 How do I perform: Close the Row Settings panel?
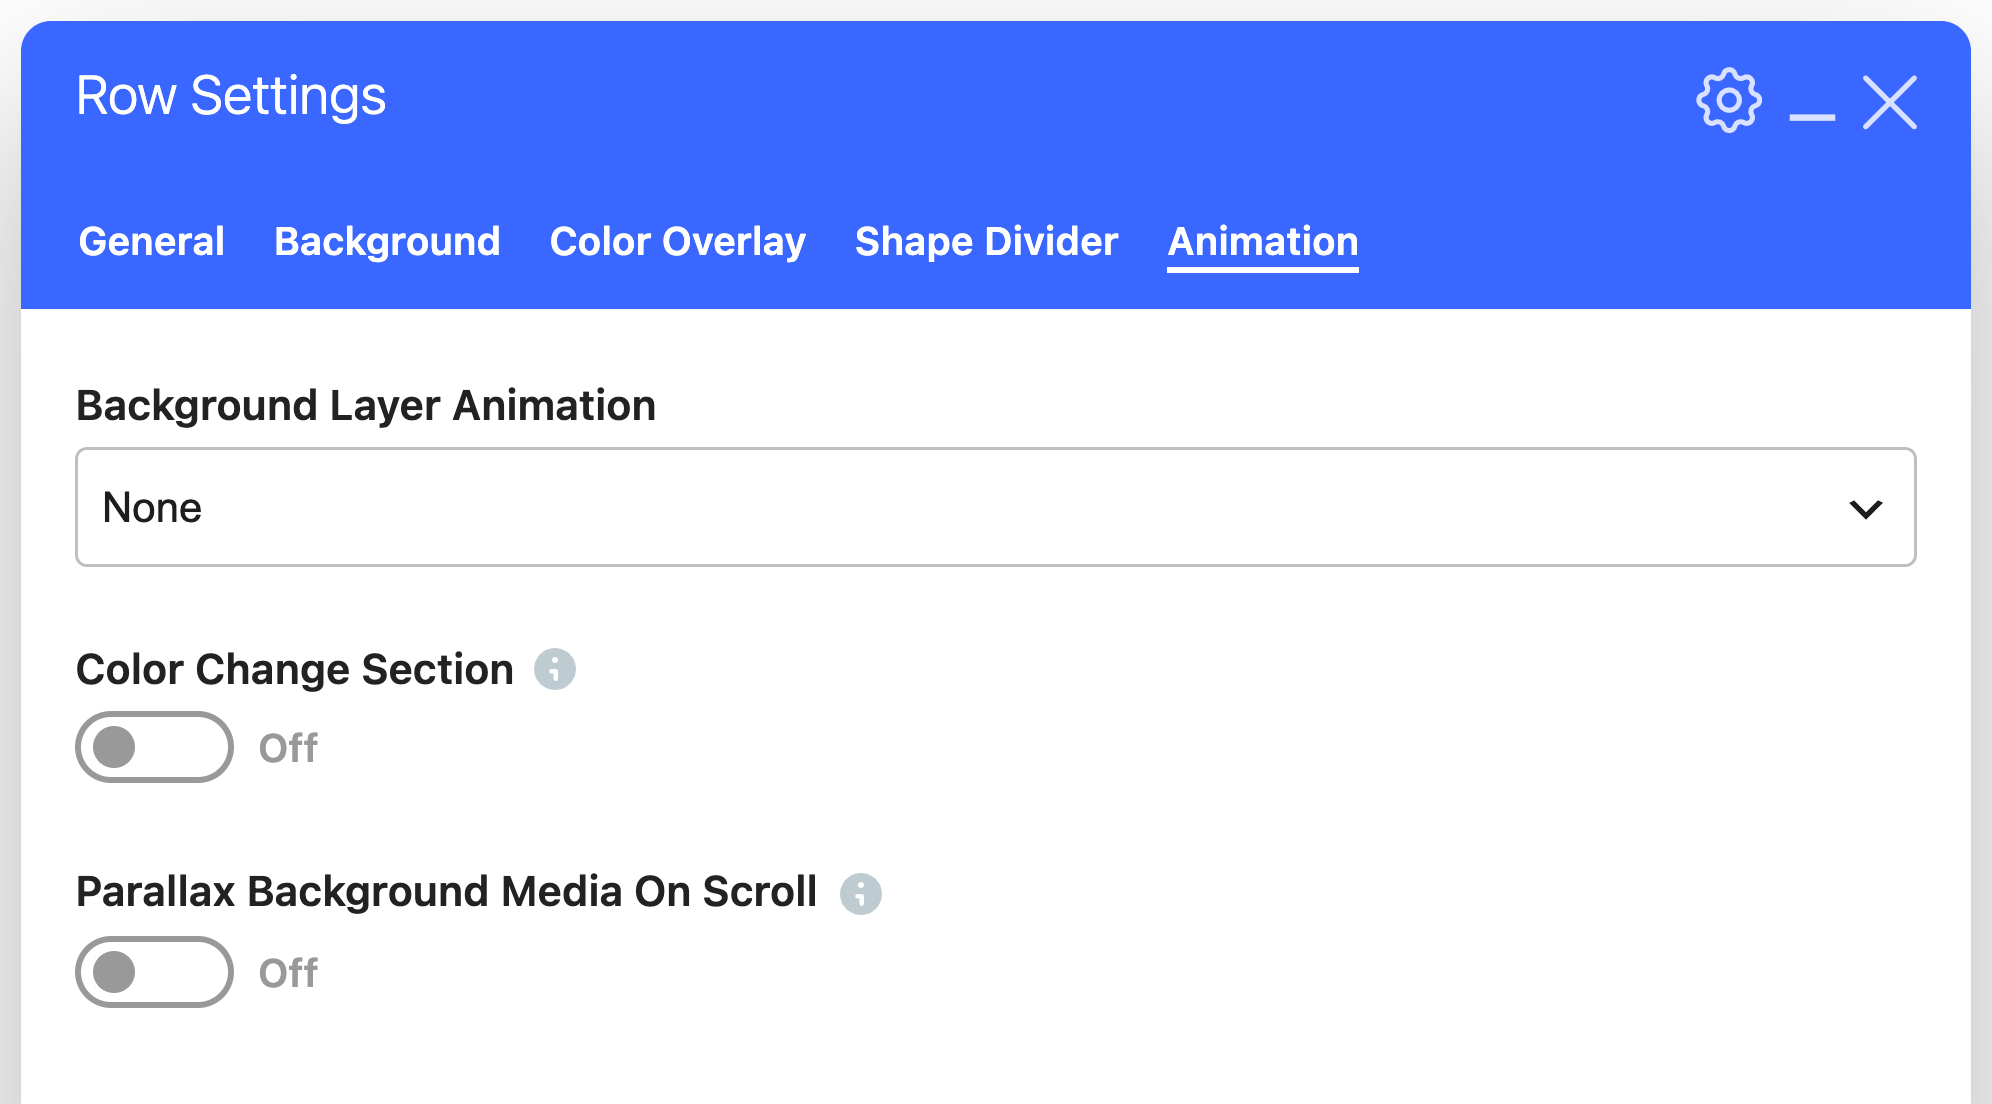click(1890, 102)
